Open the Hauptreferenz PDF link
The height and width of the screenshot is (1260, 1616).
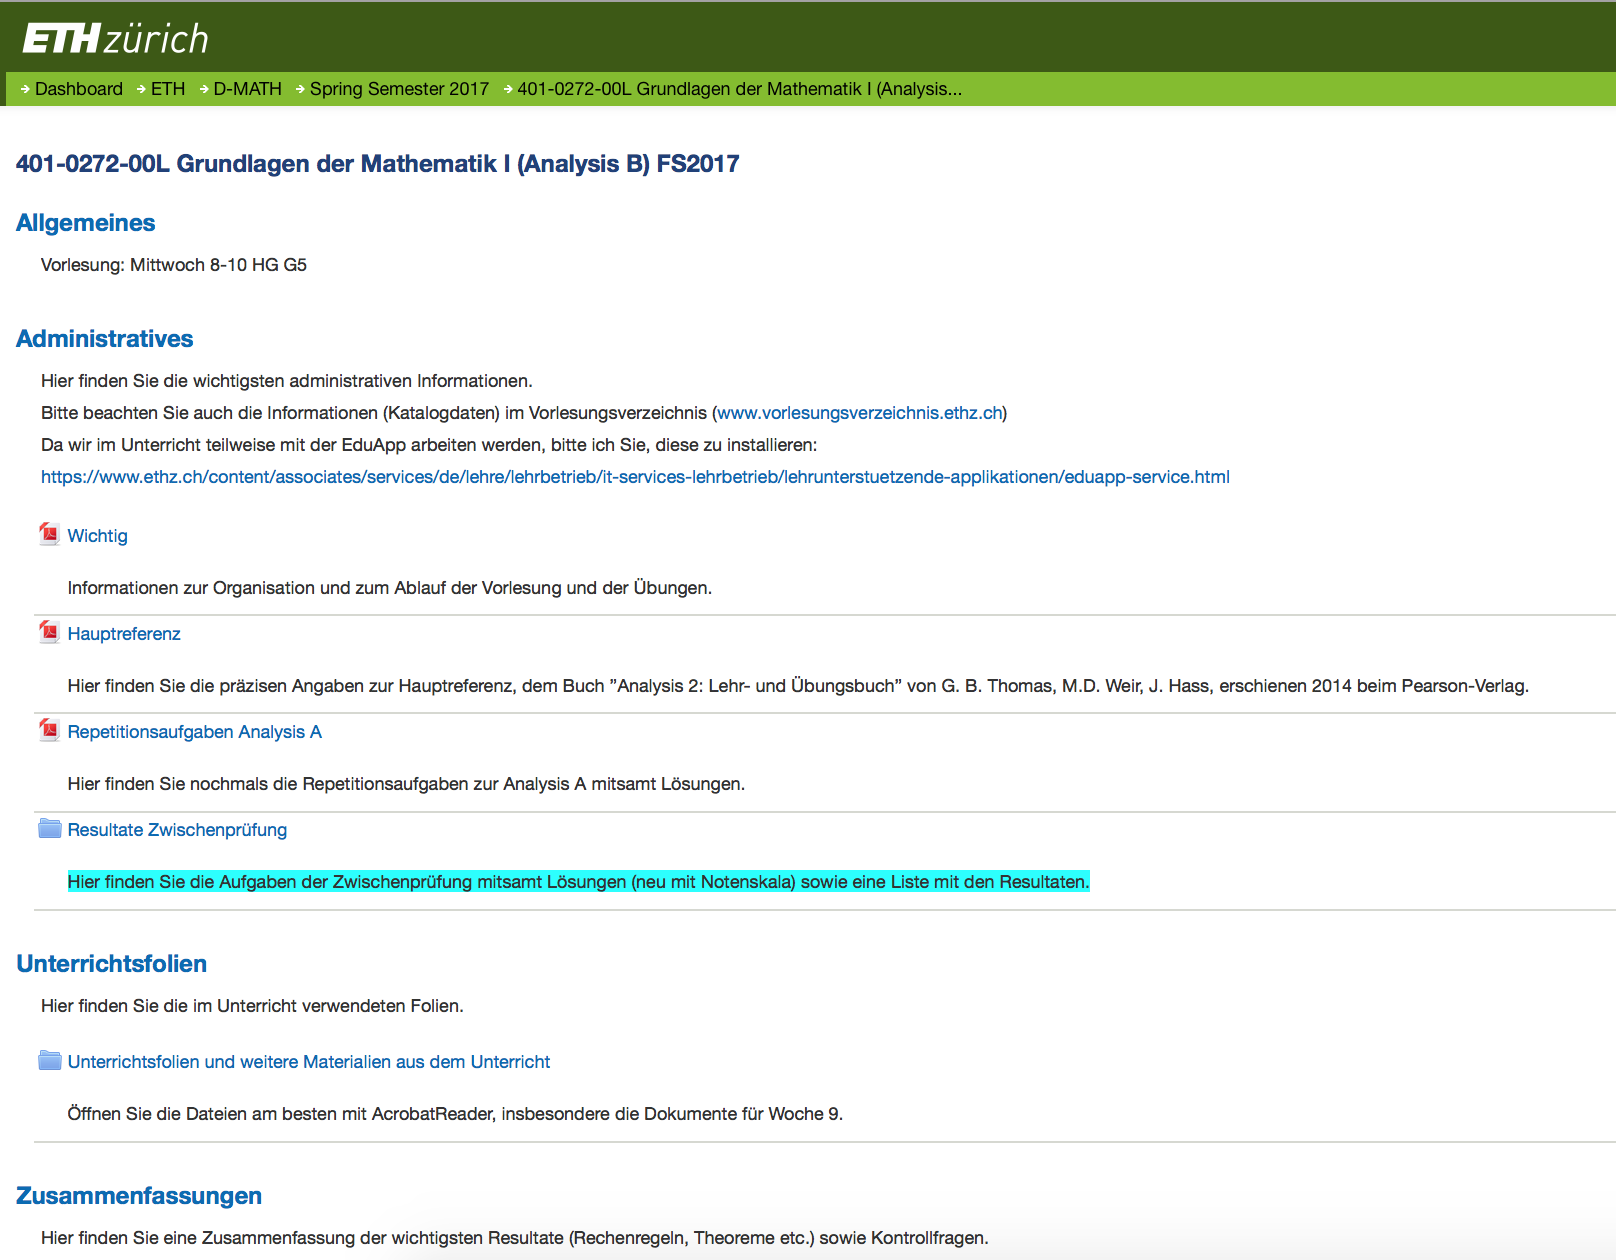click(x=124, y=634)
